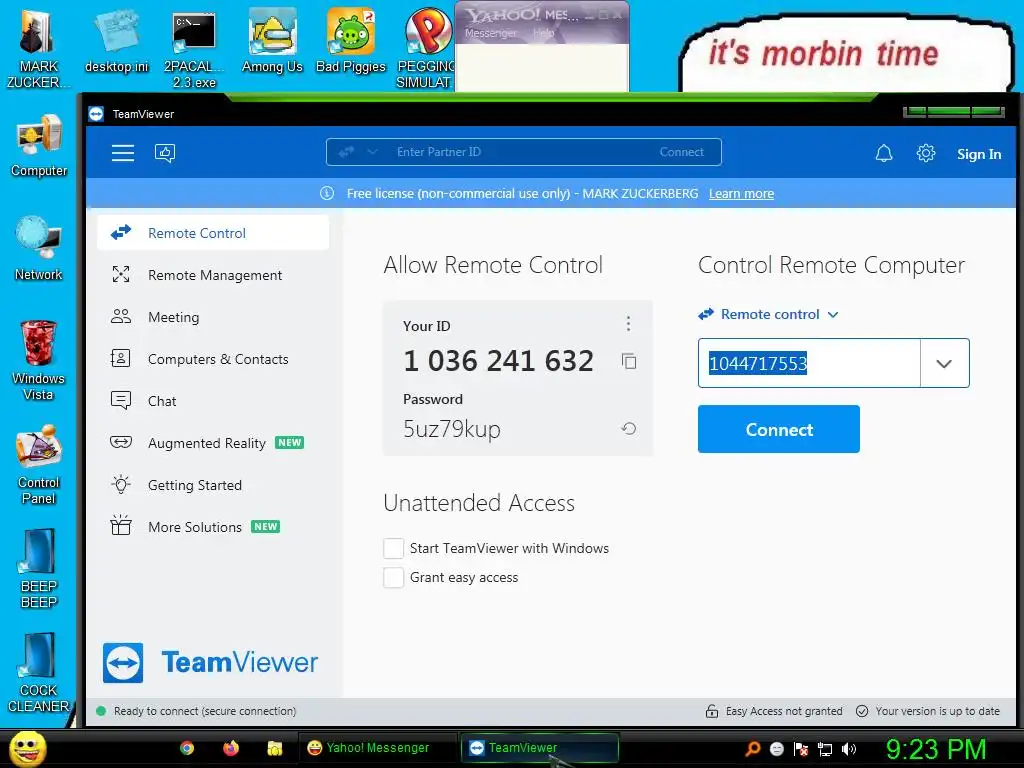
Task: Click the Learn more link
Action: 741,193
